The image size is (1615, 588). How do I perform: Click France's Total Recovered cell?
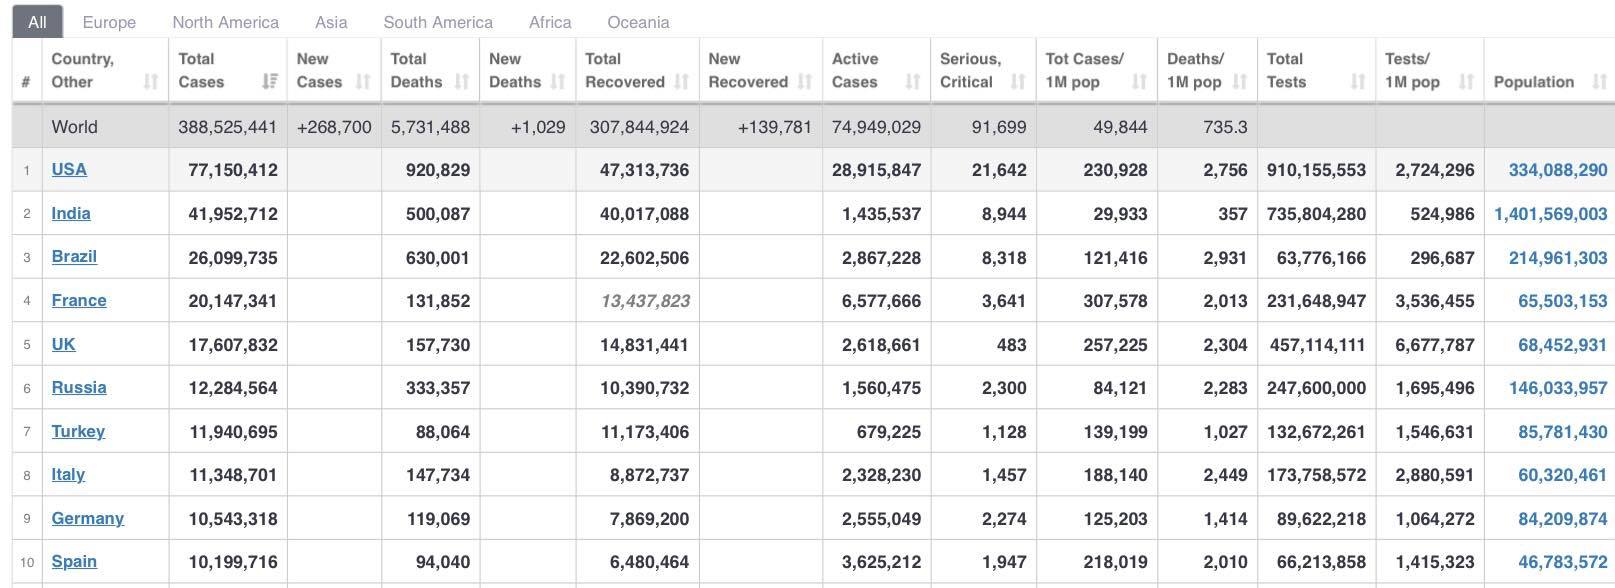pos(637,301)
